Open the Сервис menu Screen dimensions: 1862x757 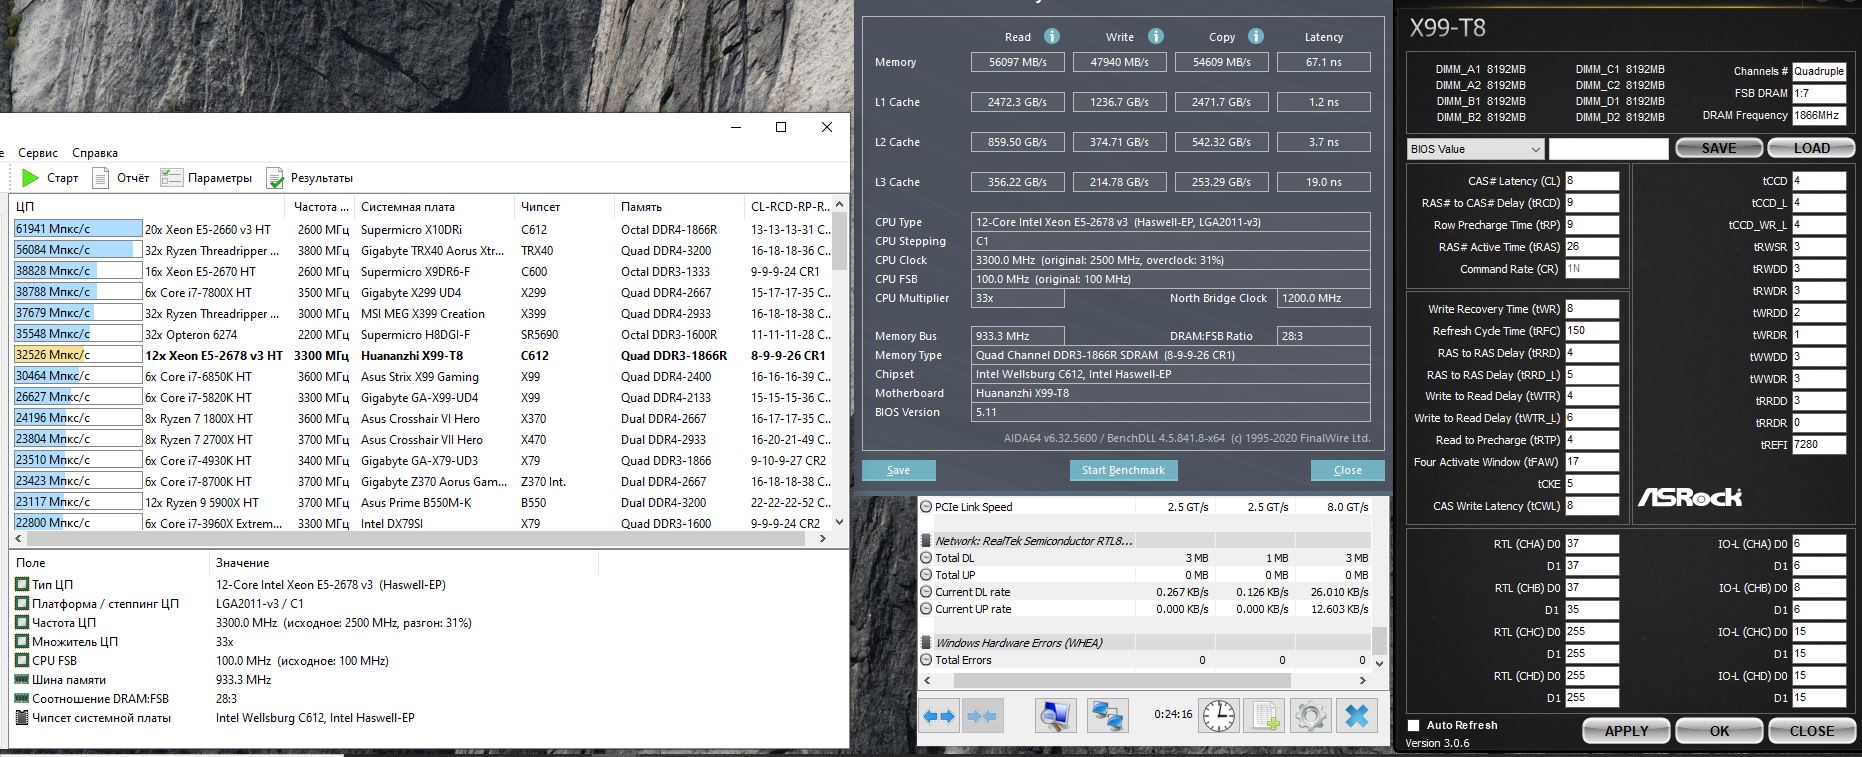click(x=38, y=153)
